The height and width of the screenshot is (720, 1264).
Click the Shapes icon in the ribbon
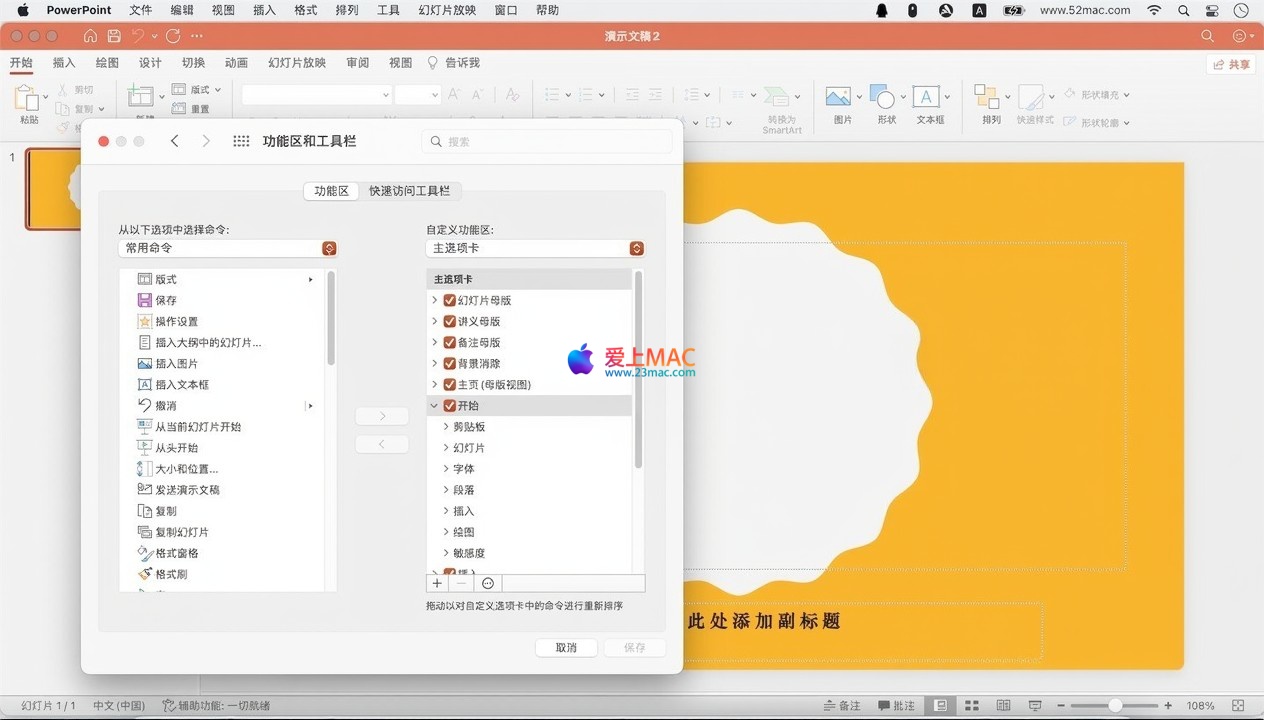click(886, 104)
